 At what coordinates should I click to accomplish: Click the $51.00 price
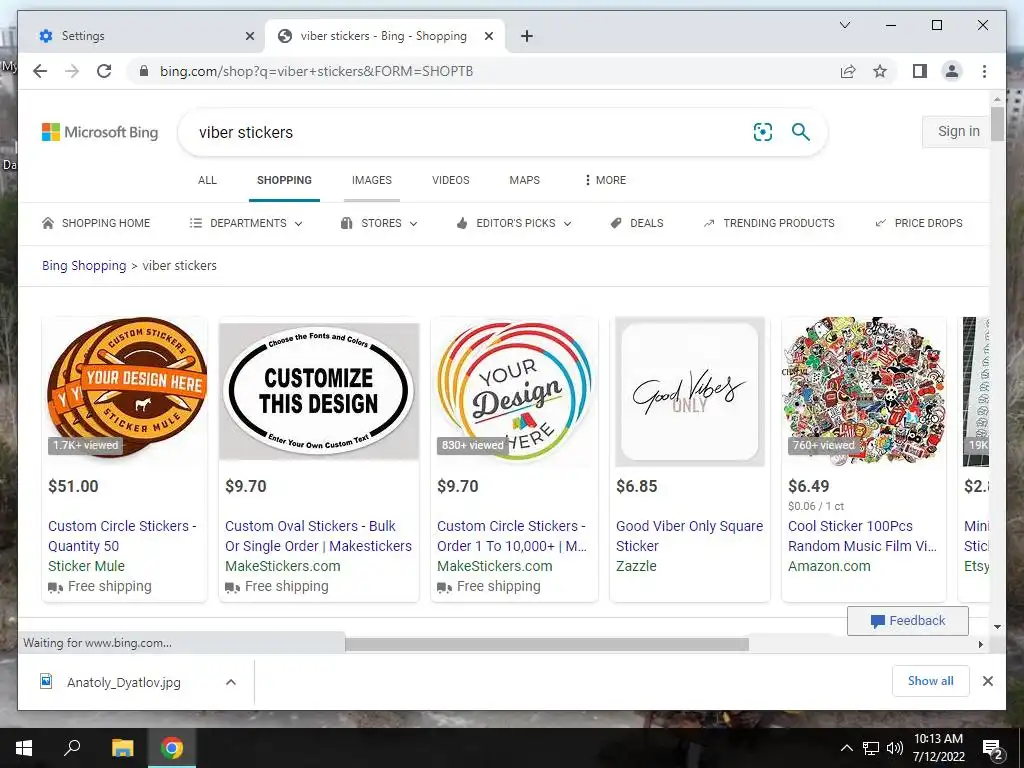[x=73, y=487]
